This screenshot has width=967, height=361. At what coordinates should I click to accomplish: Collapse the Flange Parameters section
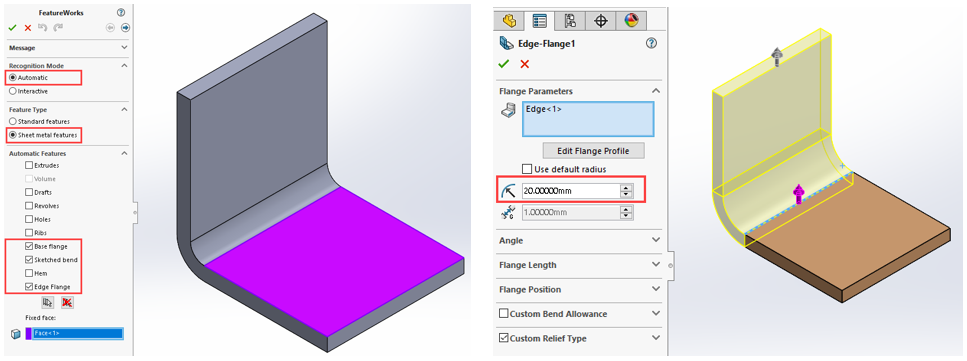(x=656, y=91)
